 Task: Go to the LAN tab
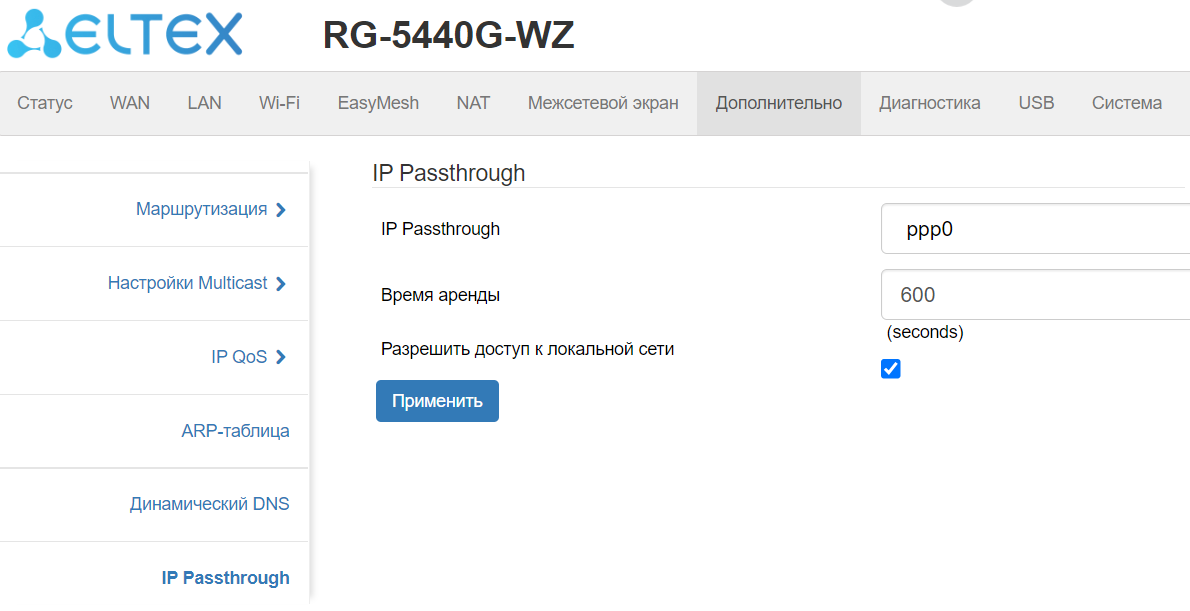tap(204, 103)
